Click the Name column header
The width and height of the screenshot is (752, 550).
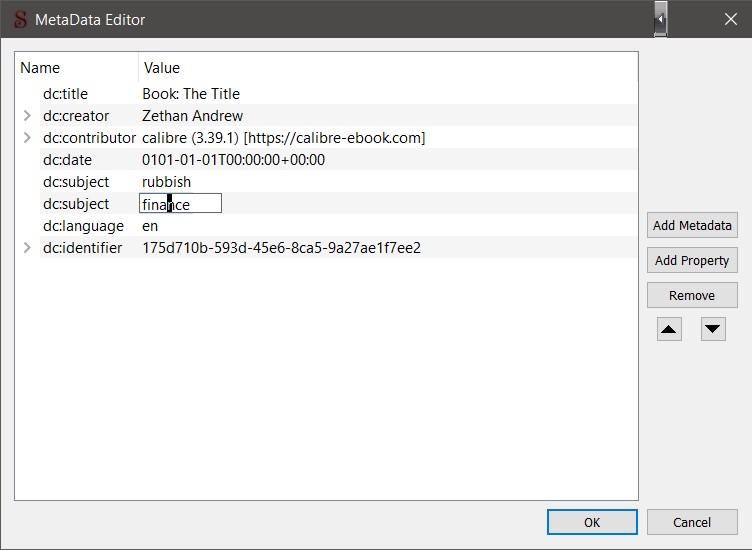[x=77, y=68]
